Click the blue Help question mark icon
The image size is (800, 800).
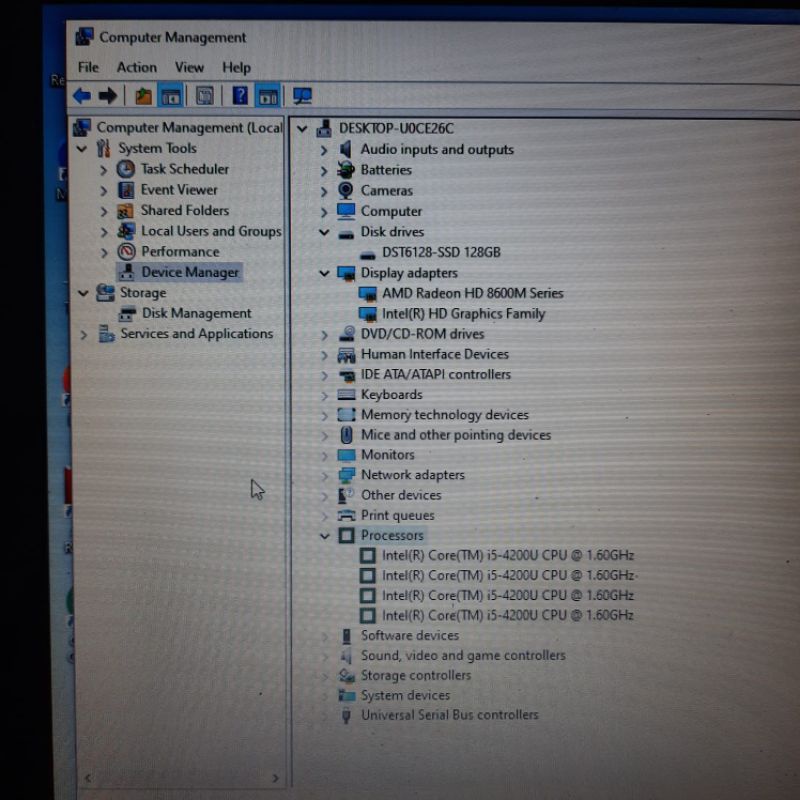point(240,96)
